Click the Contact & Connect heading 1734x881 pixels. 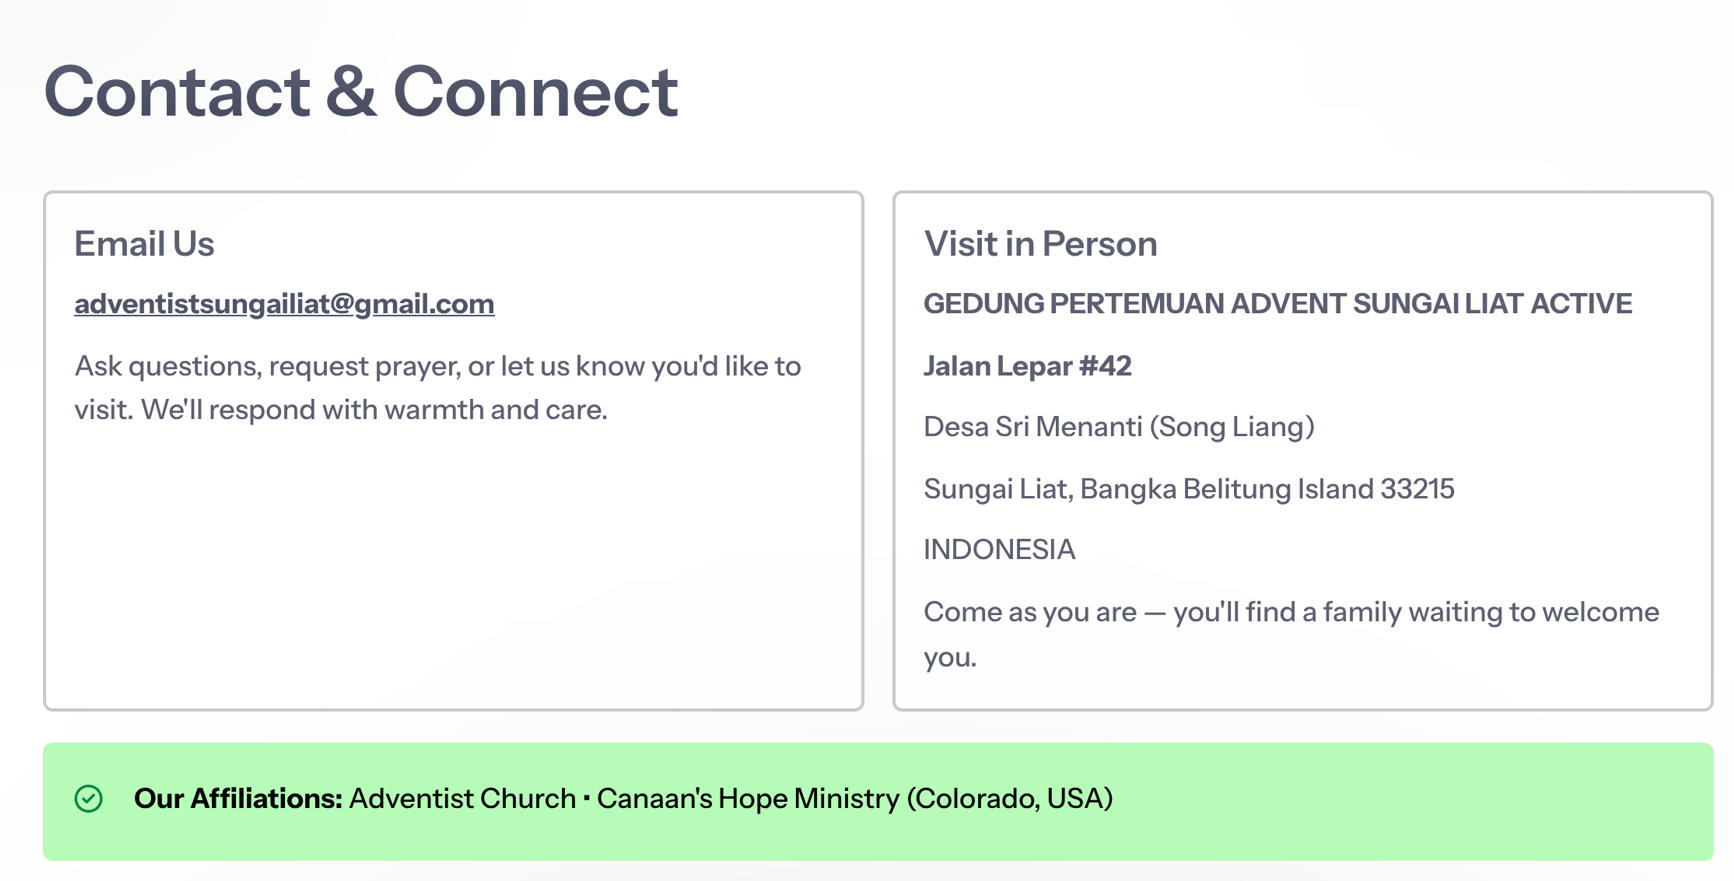click(361, 92)
